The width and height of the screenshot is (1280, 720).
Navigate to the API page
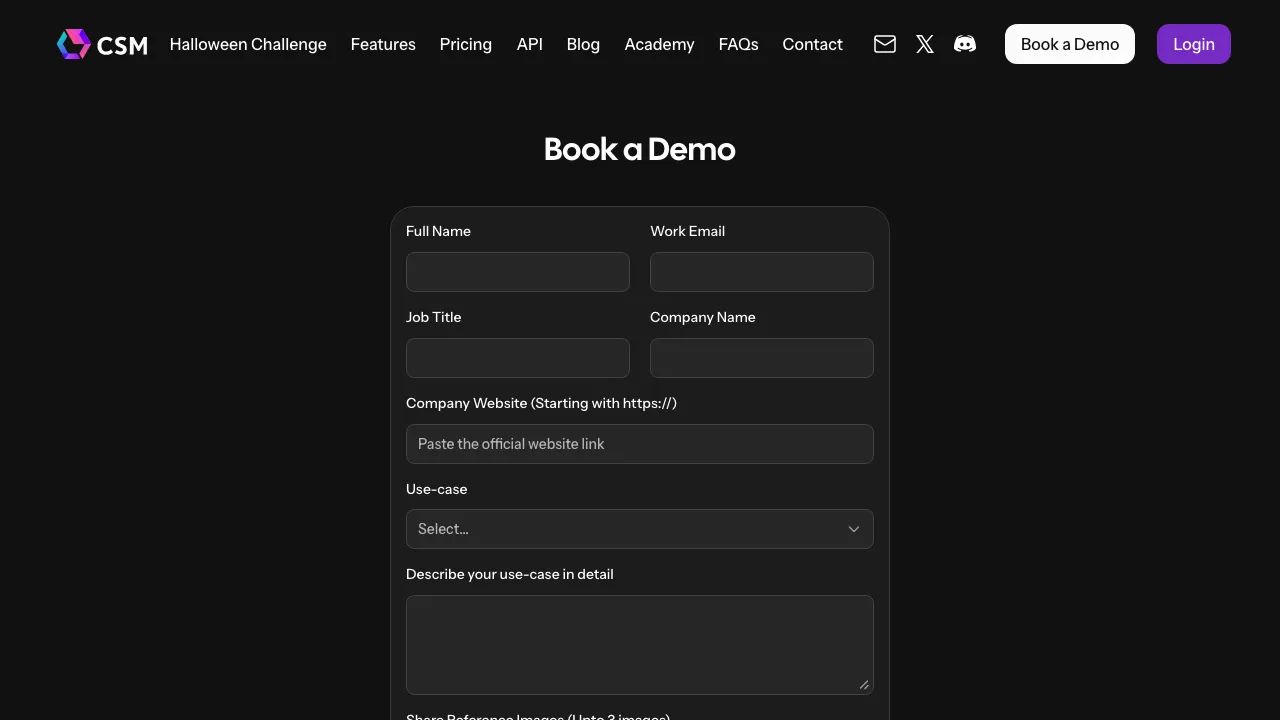click(529, 44)
